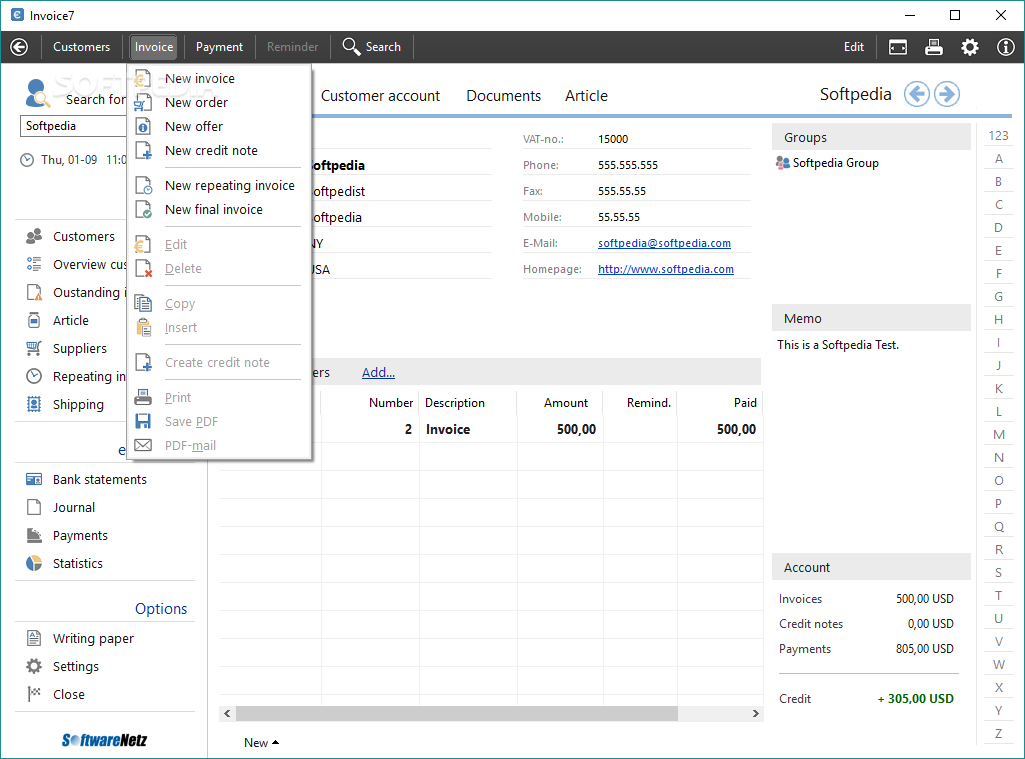Select New final invoice entry
Viewport: 1025px width, 759px height.
point(214,210)
